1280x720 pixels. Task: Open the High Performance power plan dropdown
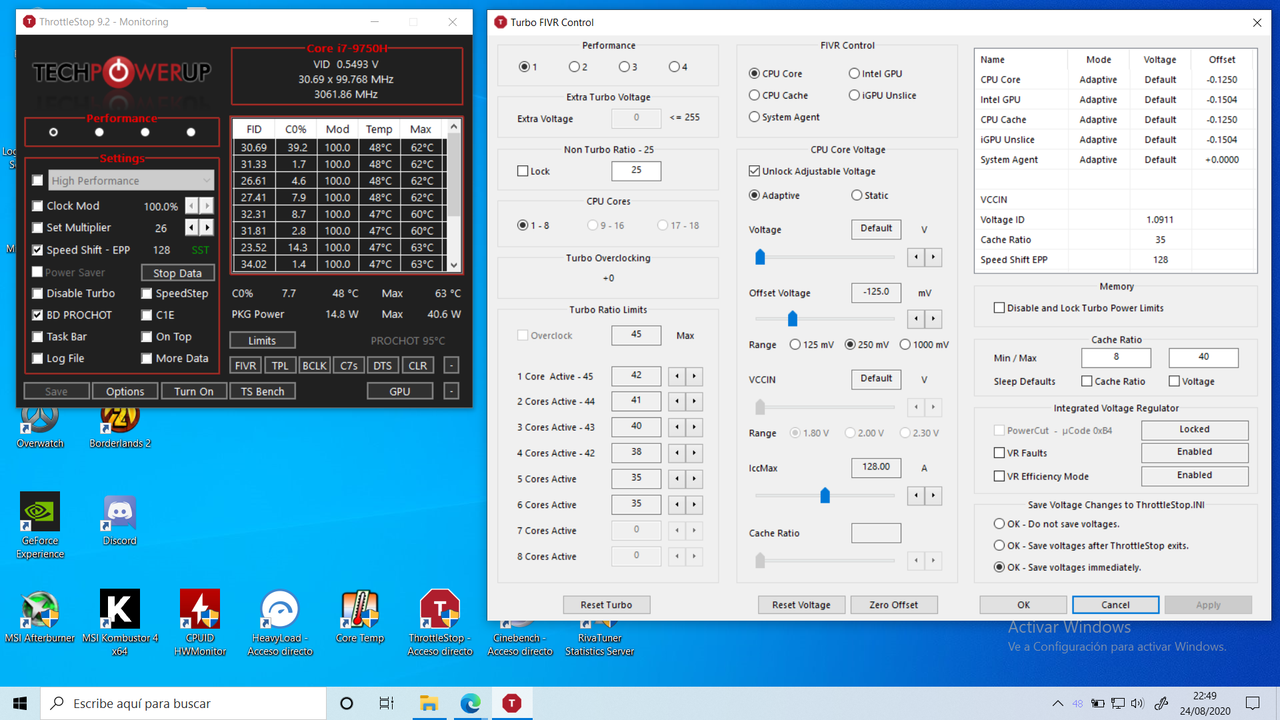[131, 180]
